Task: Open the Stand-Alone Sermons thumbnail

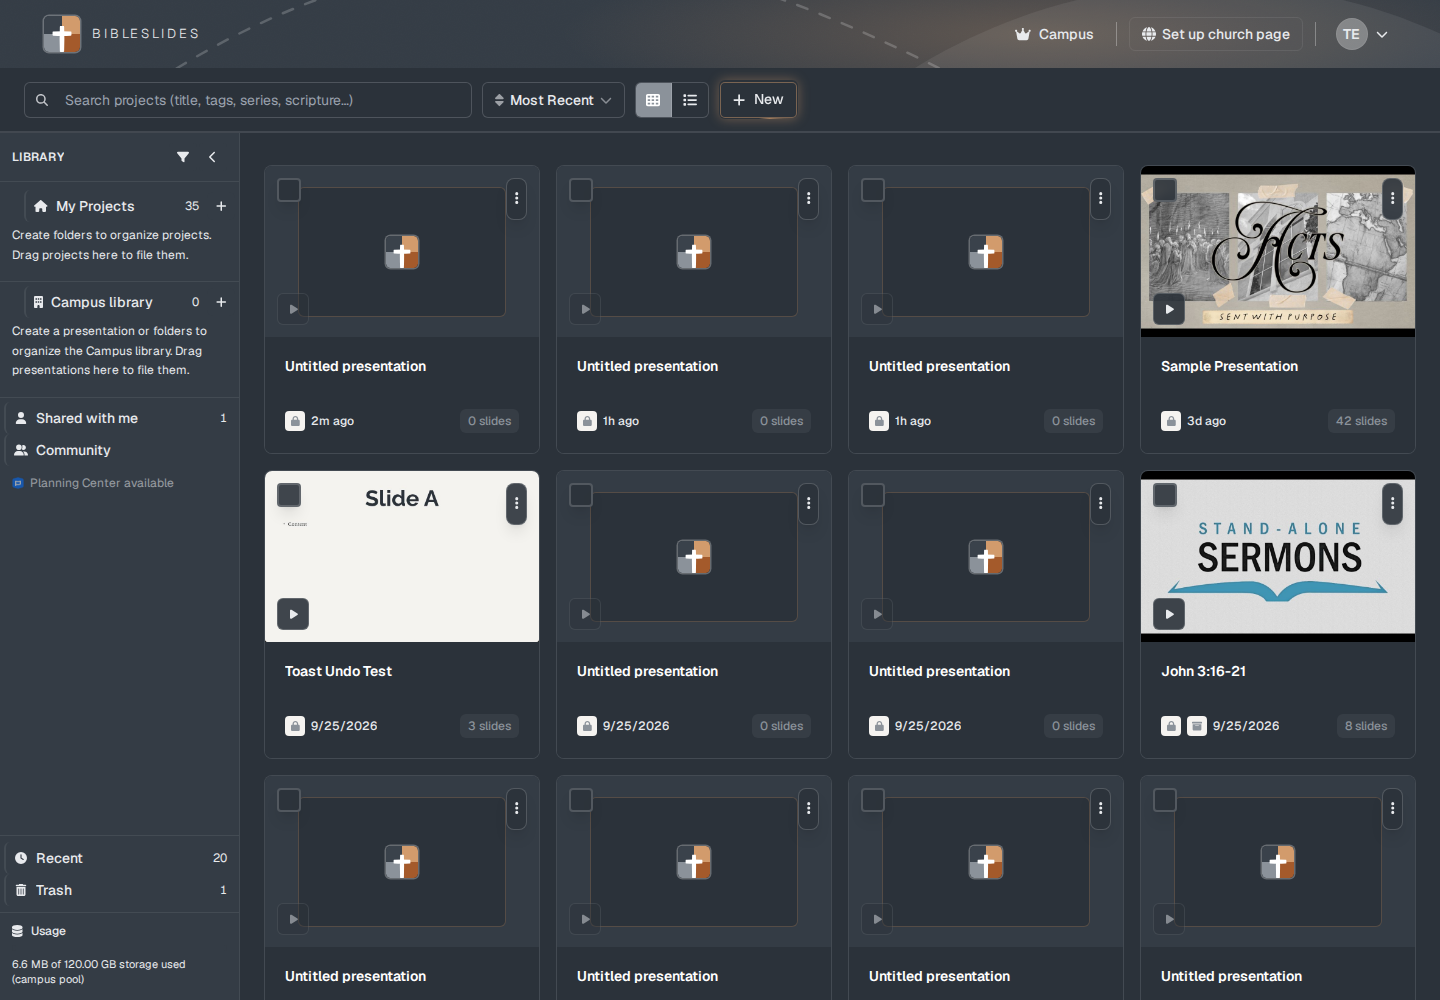Action: point(1278,557)
